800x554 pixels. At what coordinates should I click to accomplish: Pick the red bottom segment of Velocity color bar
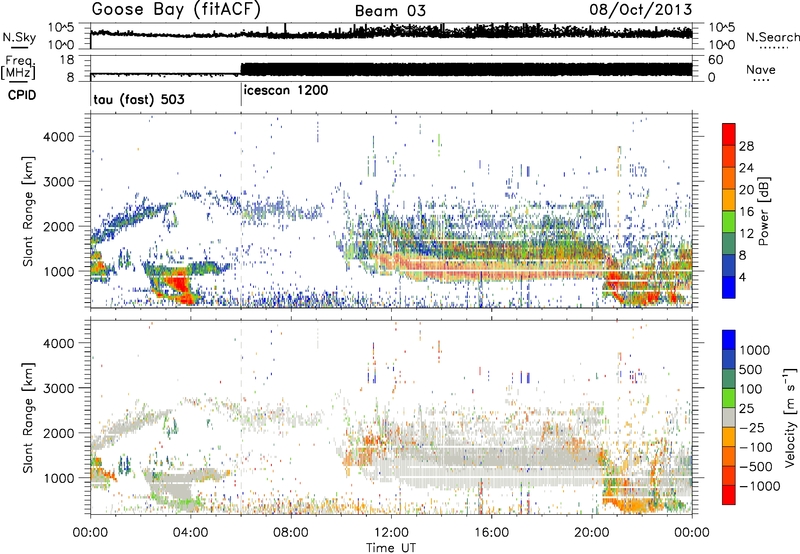(729, 495)
